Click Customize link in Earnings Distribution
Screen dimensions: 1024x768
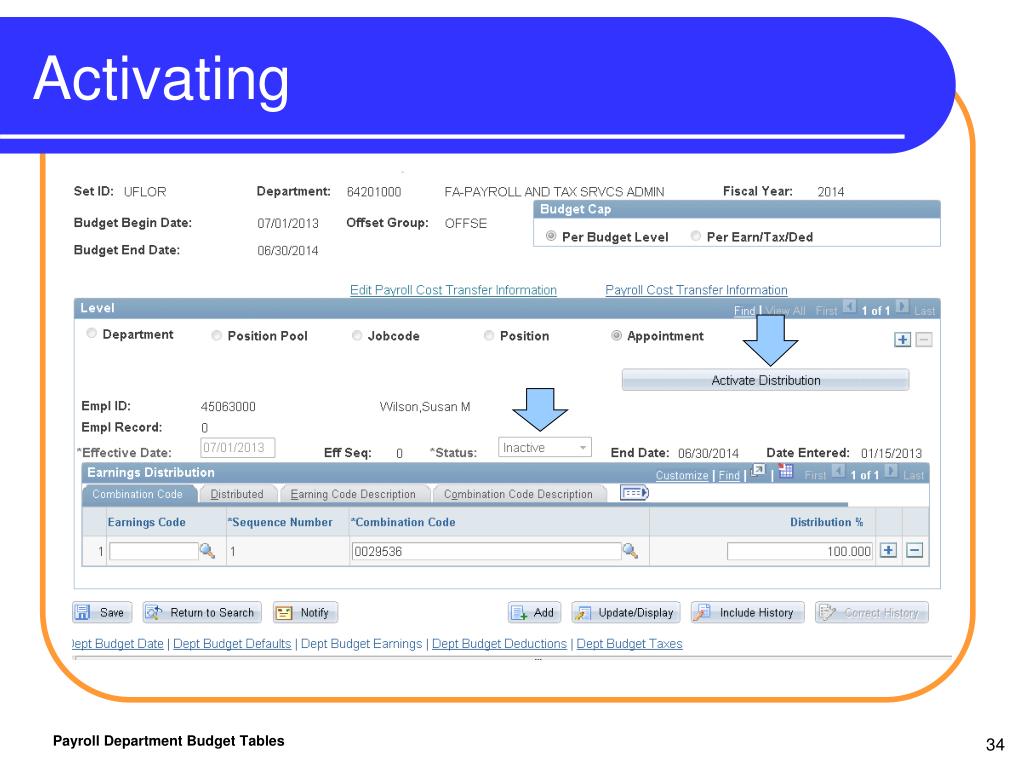click(x=682, y=475)
